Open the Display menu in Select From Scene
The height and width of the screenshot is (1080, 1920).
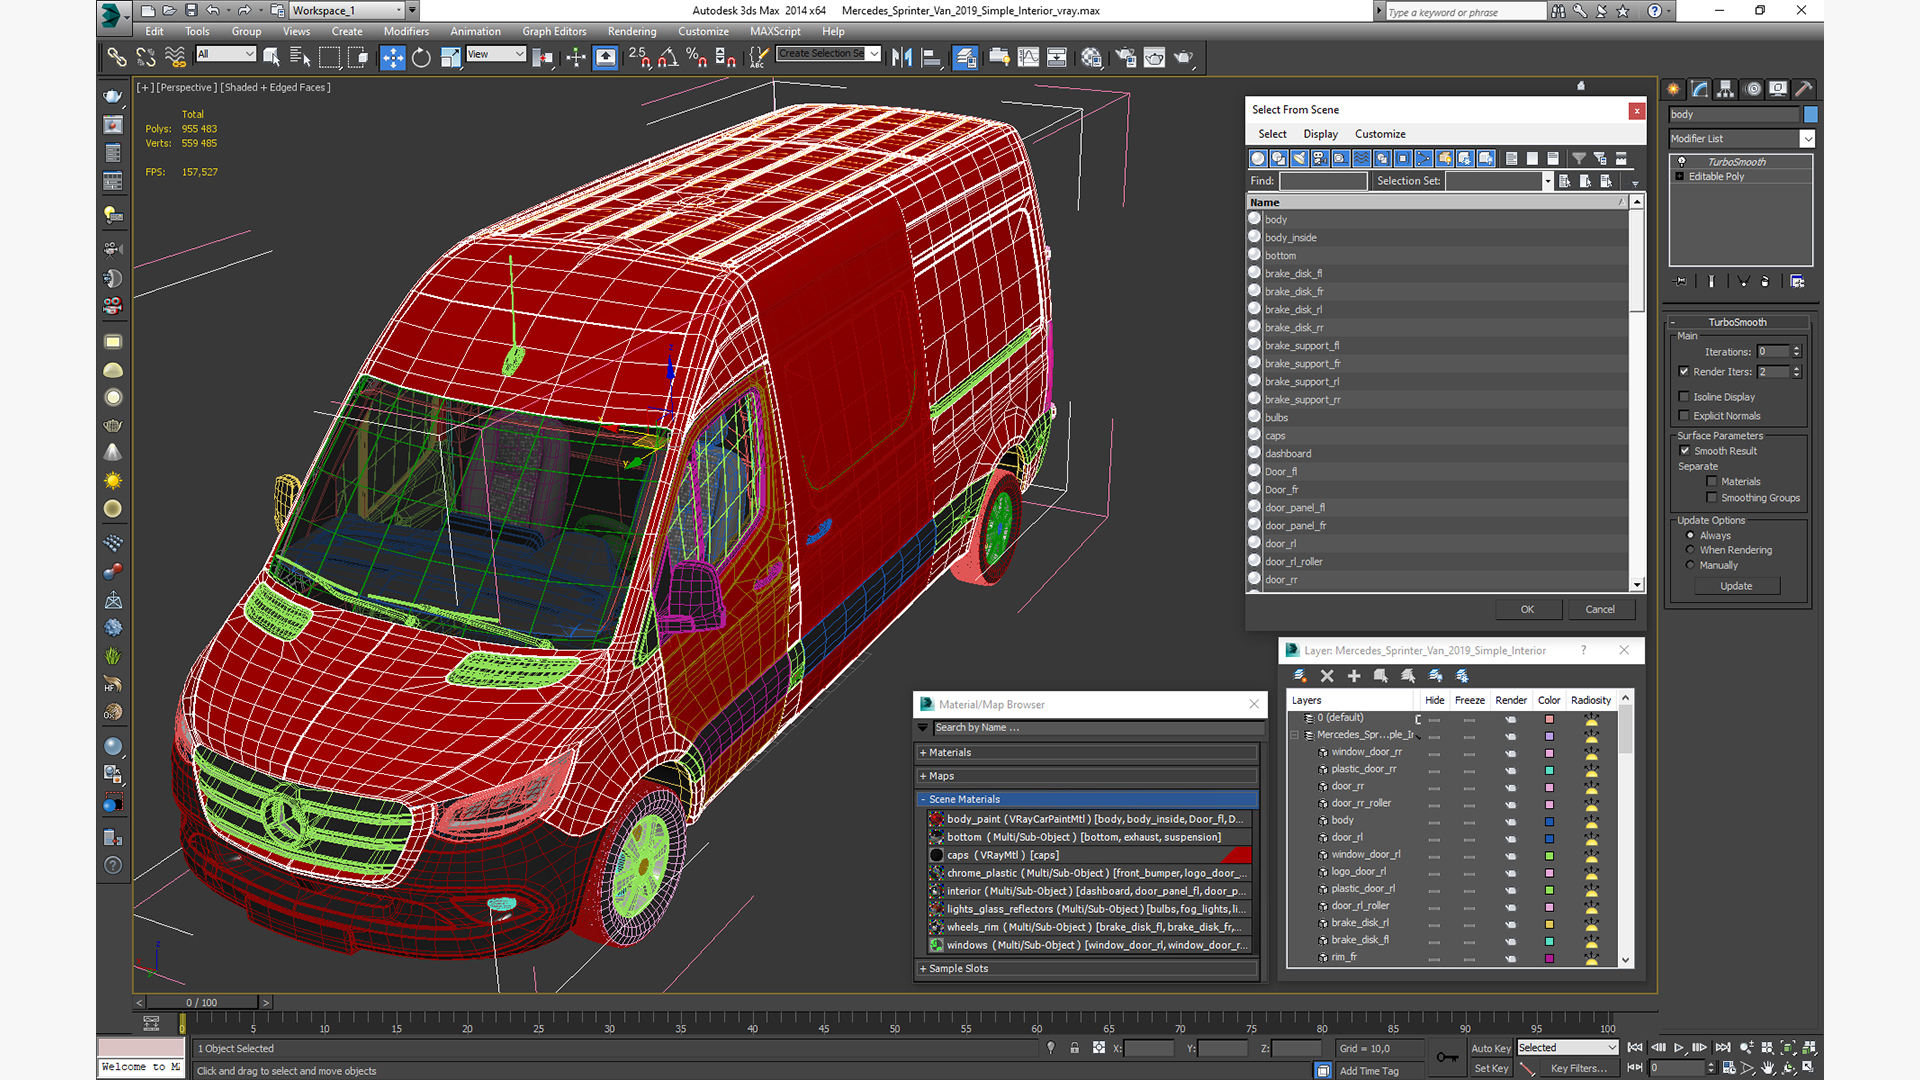(x=1320, y=134)
